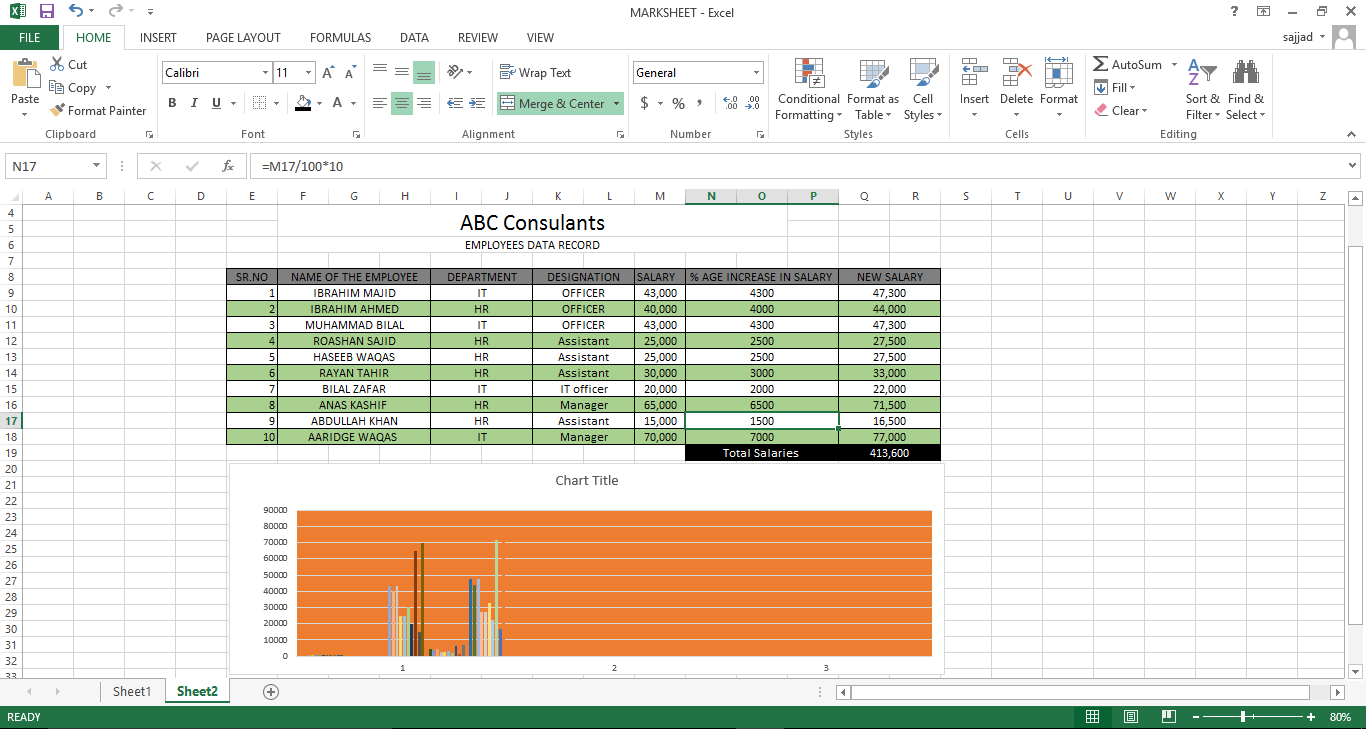Switch to the Sheet1 tab
This screenshot has height=729, width=1366.
click(131, 691)
